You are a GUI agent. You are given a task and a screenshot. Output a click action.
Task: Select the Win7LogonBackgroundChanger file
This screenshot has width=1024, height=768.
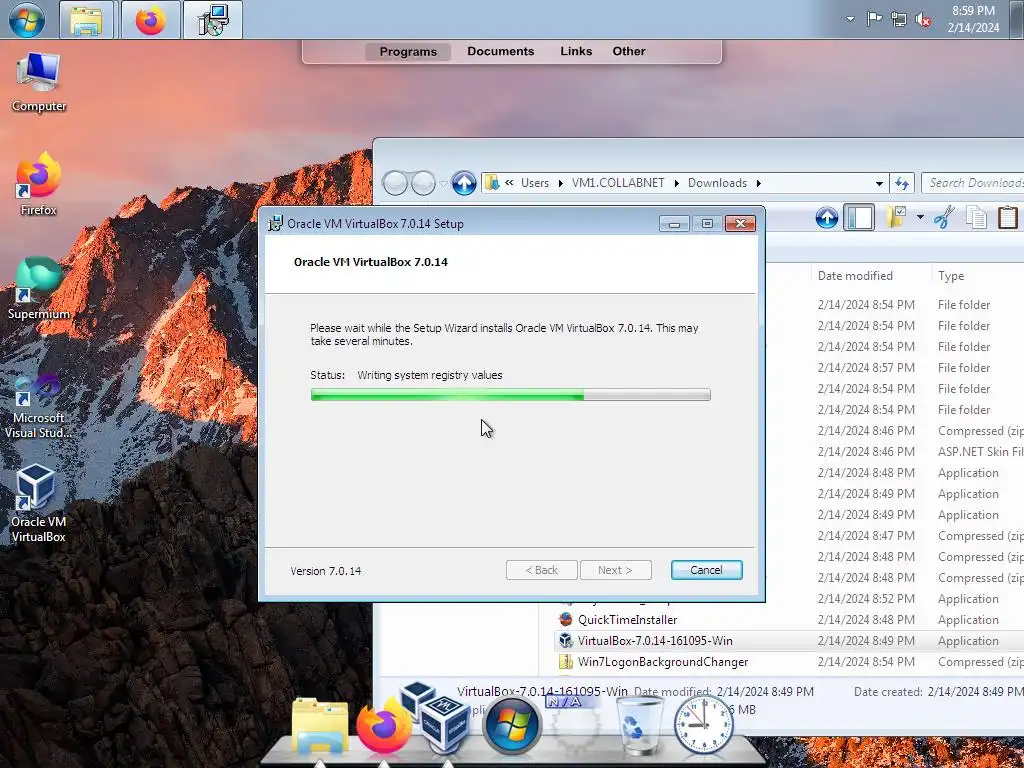point(663,662)
